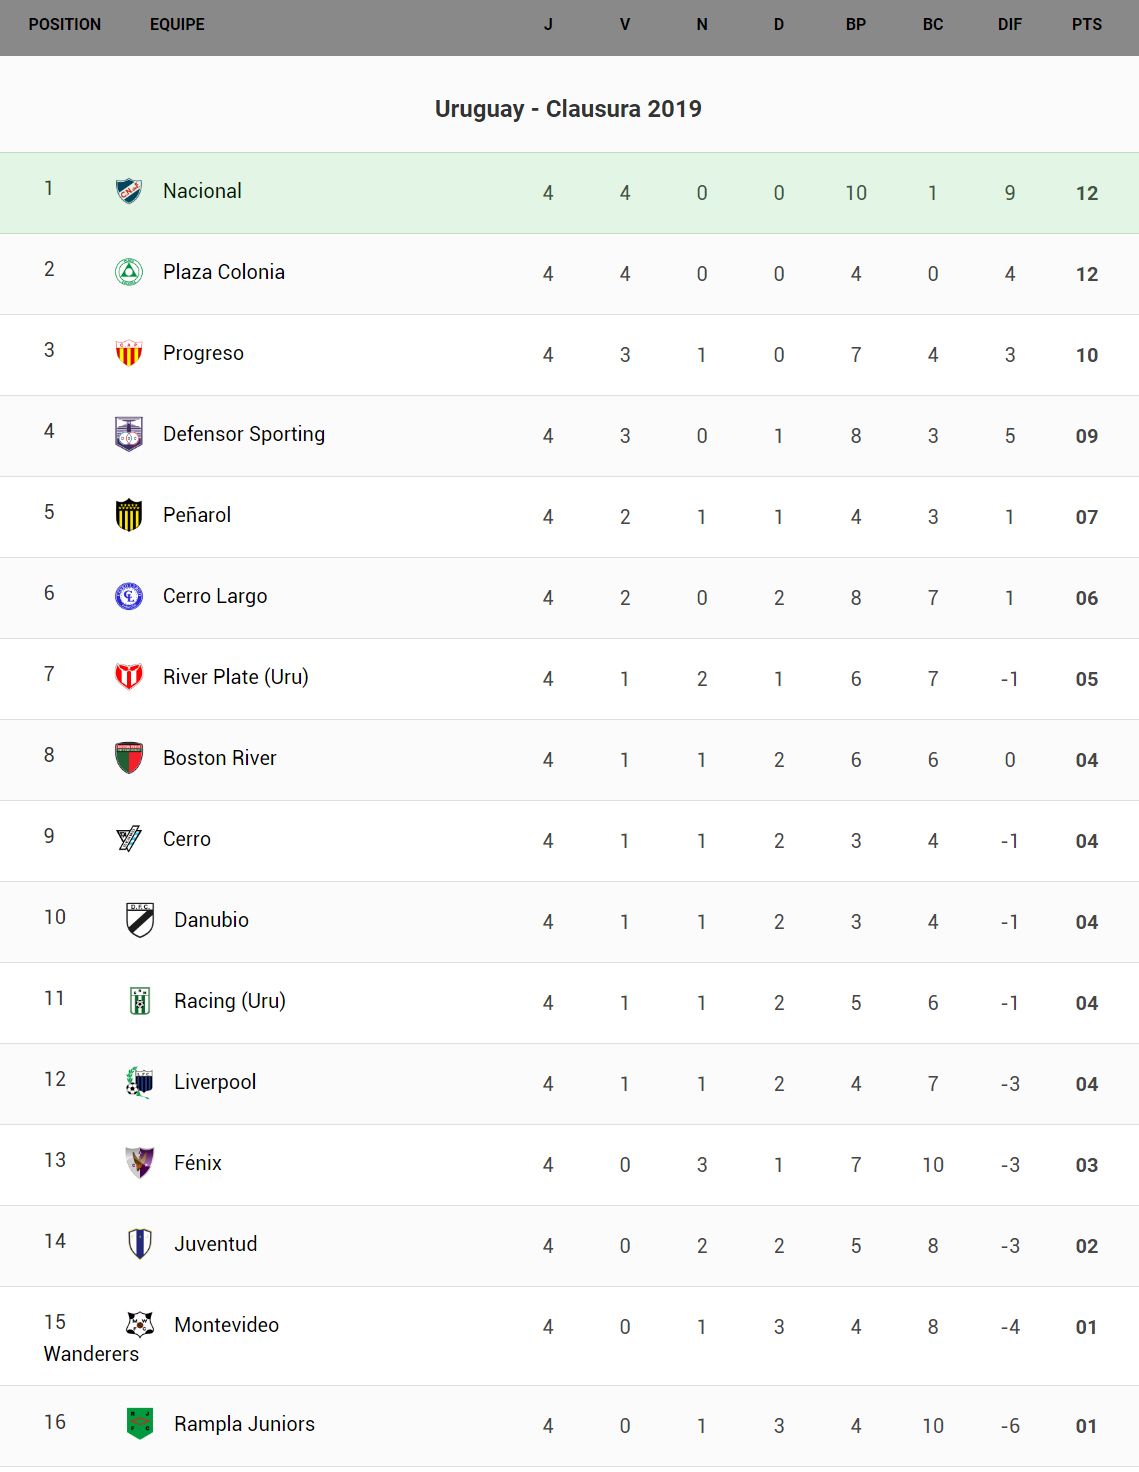1139x1472 pixels.
Task: Click the River Plate (Uru) crest
Action: tap(129, 676)
